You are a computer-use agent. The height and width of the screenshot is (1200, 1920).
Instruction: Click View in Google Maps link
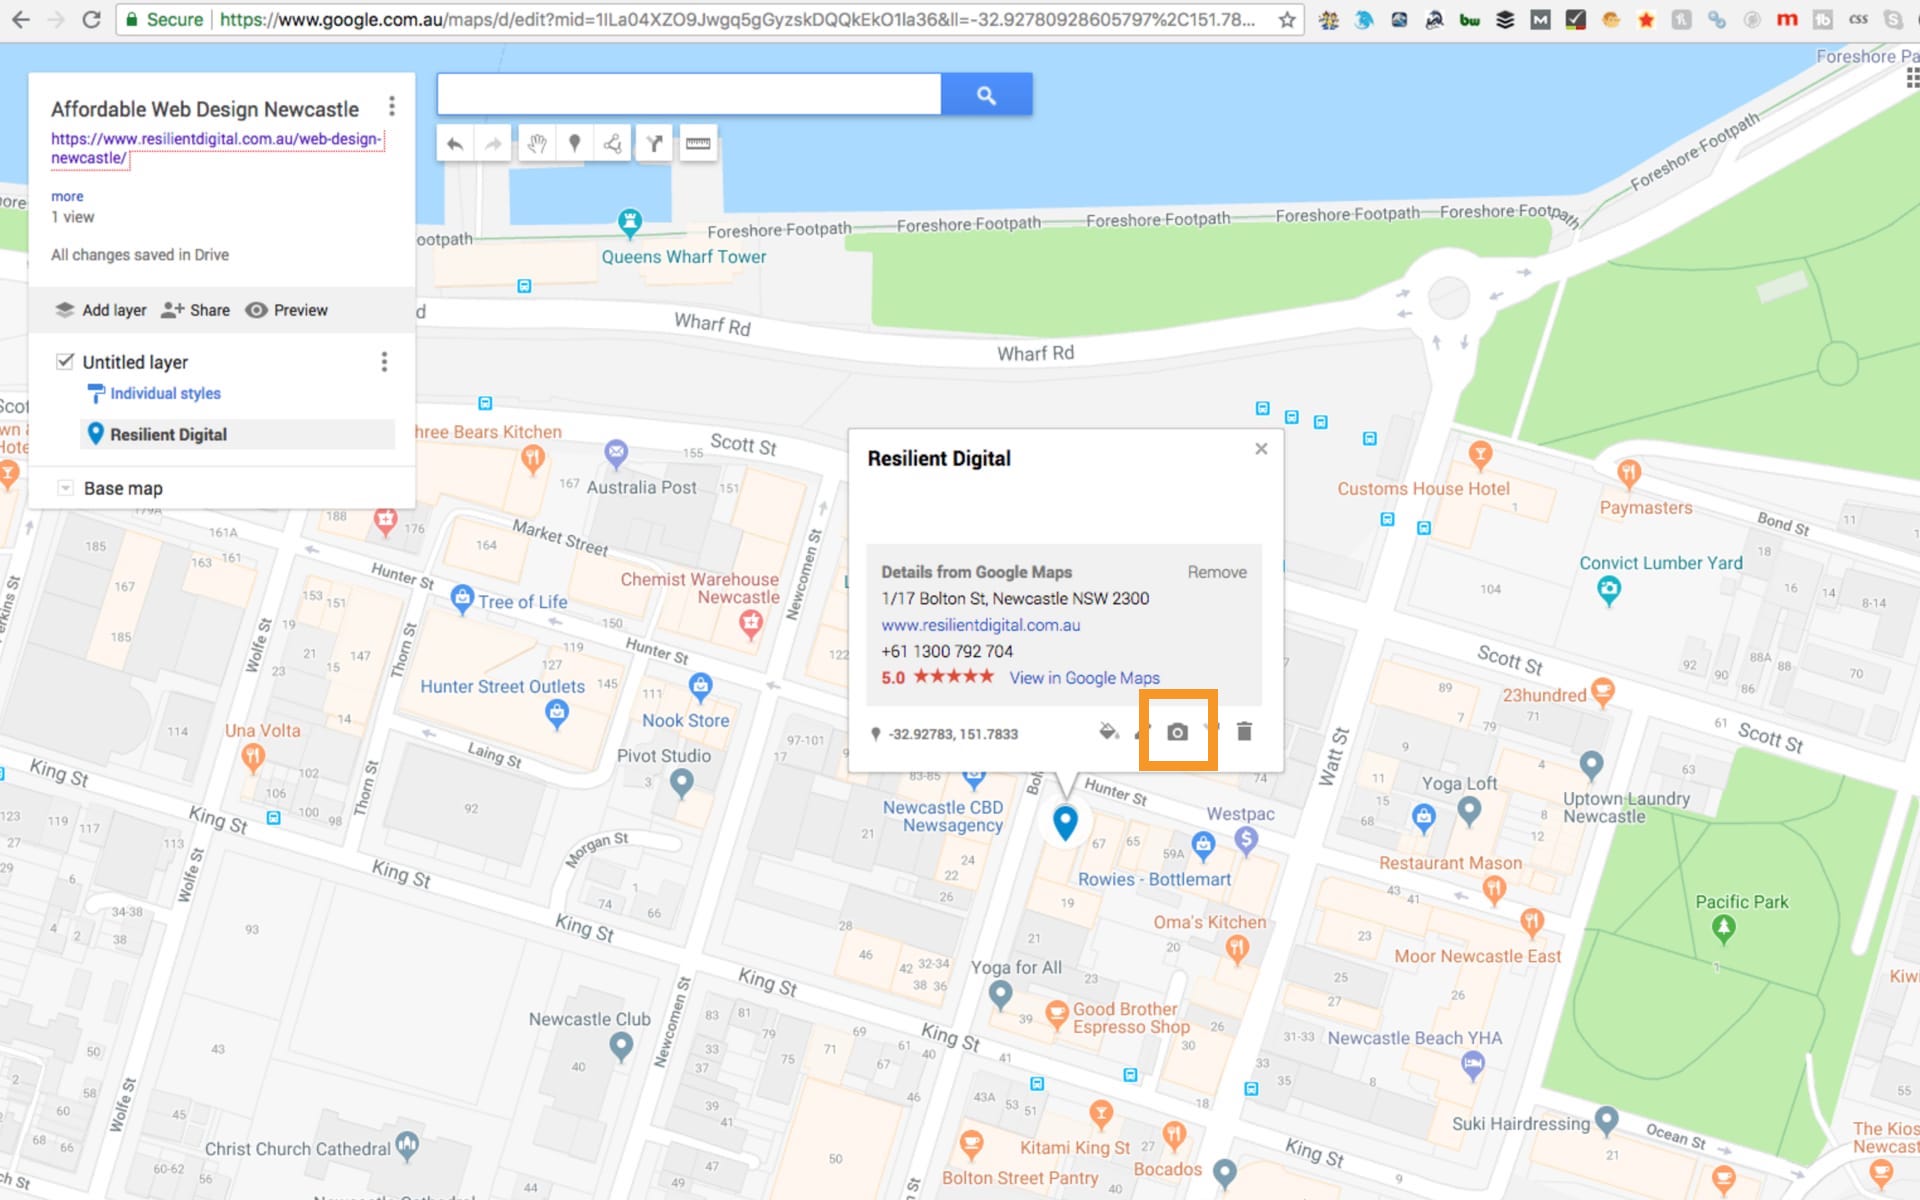[1084, 678]
